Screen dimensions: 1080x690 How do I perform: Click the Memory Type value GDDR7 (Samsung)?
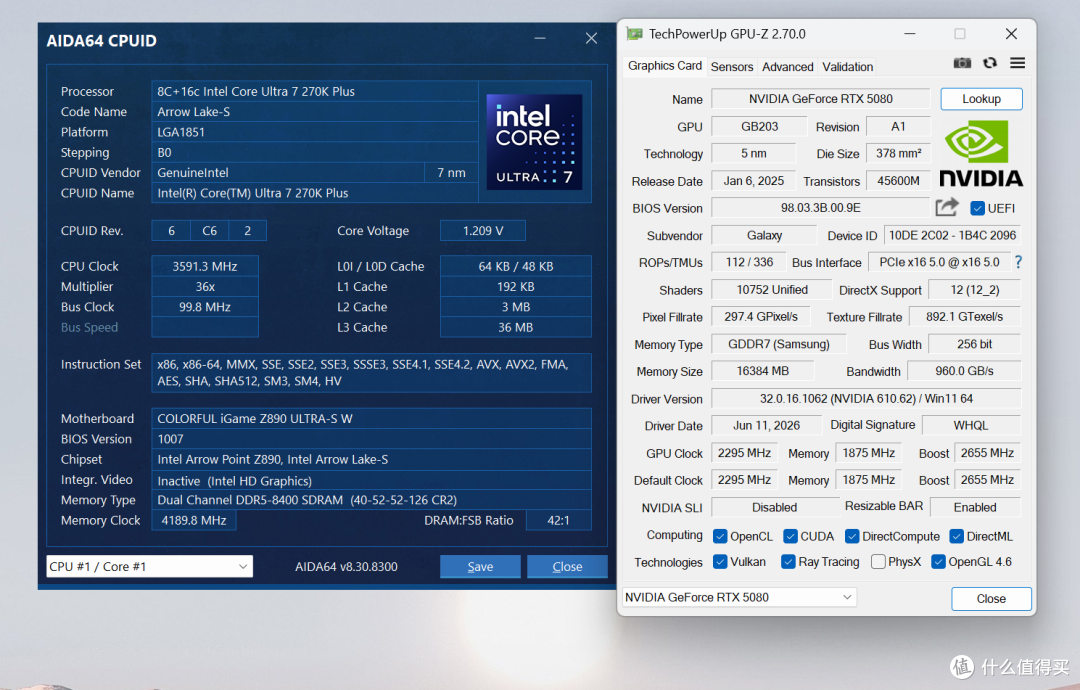[x=778, y=344]
